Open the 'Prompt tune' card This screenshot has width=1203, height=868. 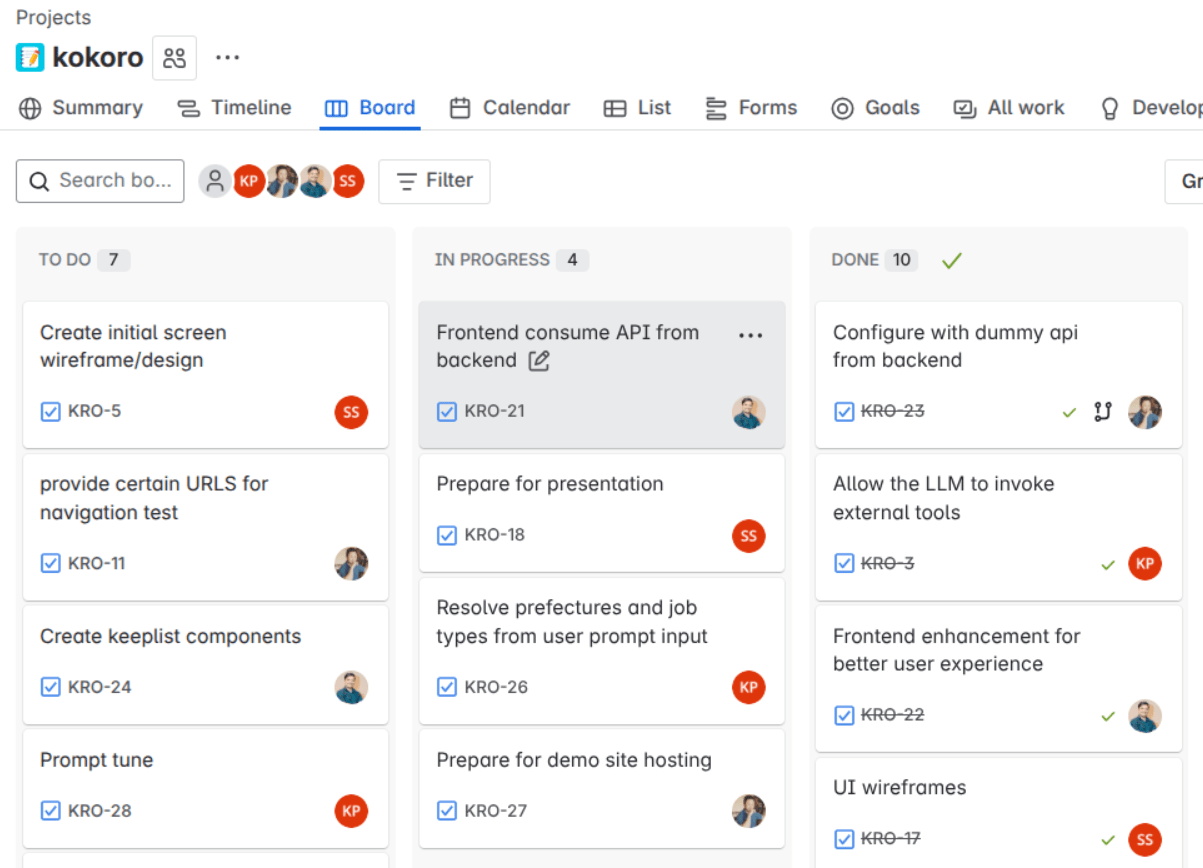point(205,788)
